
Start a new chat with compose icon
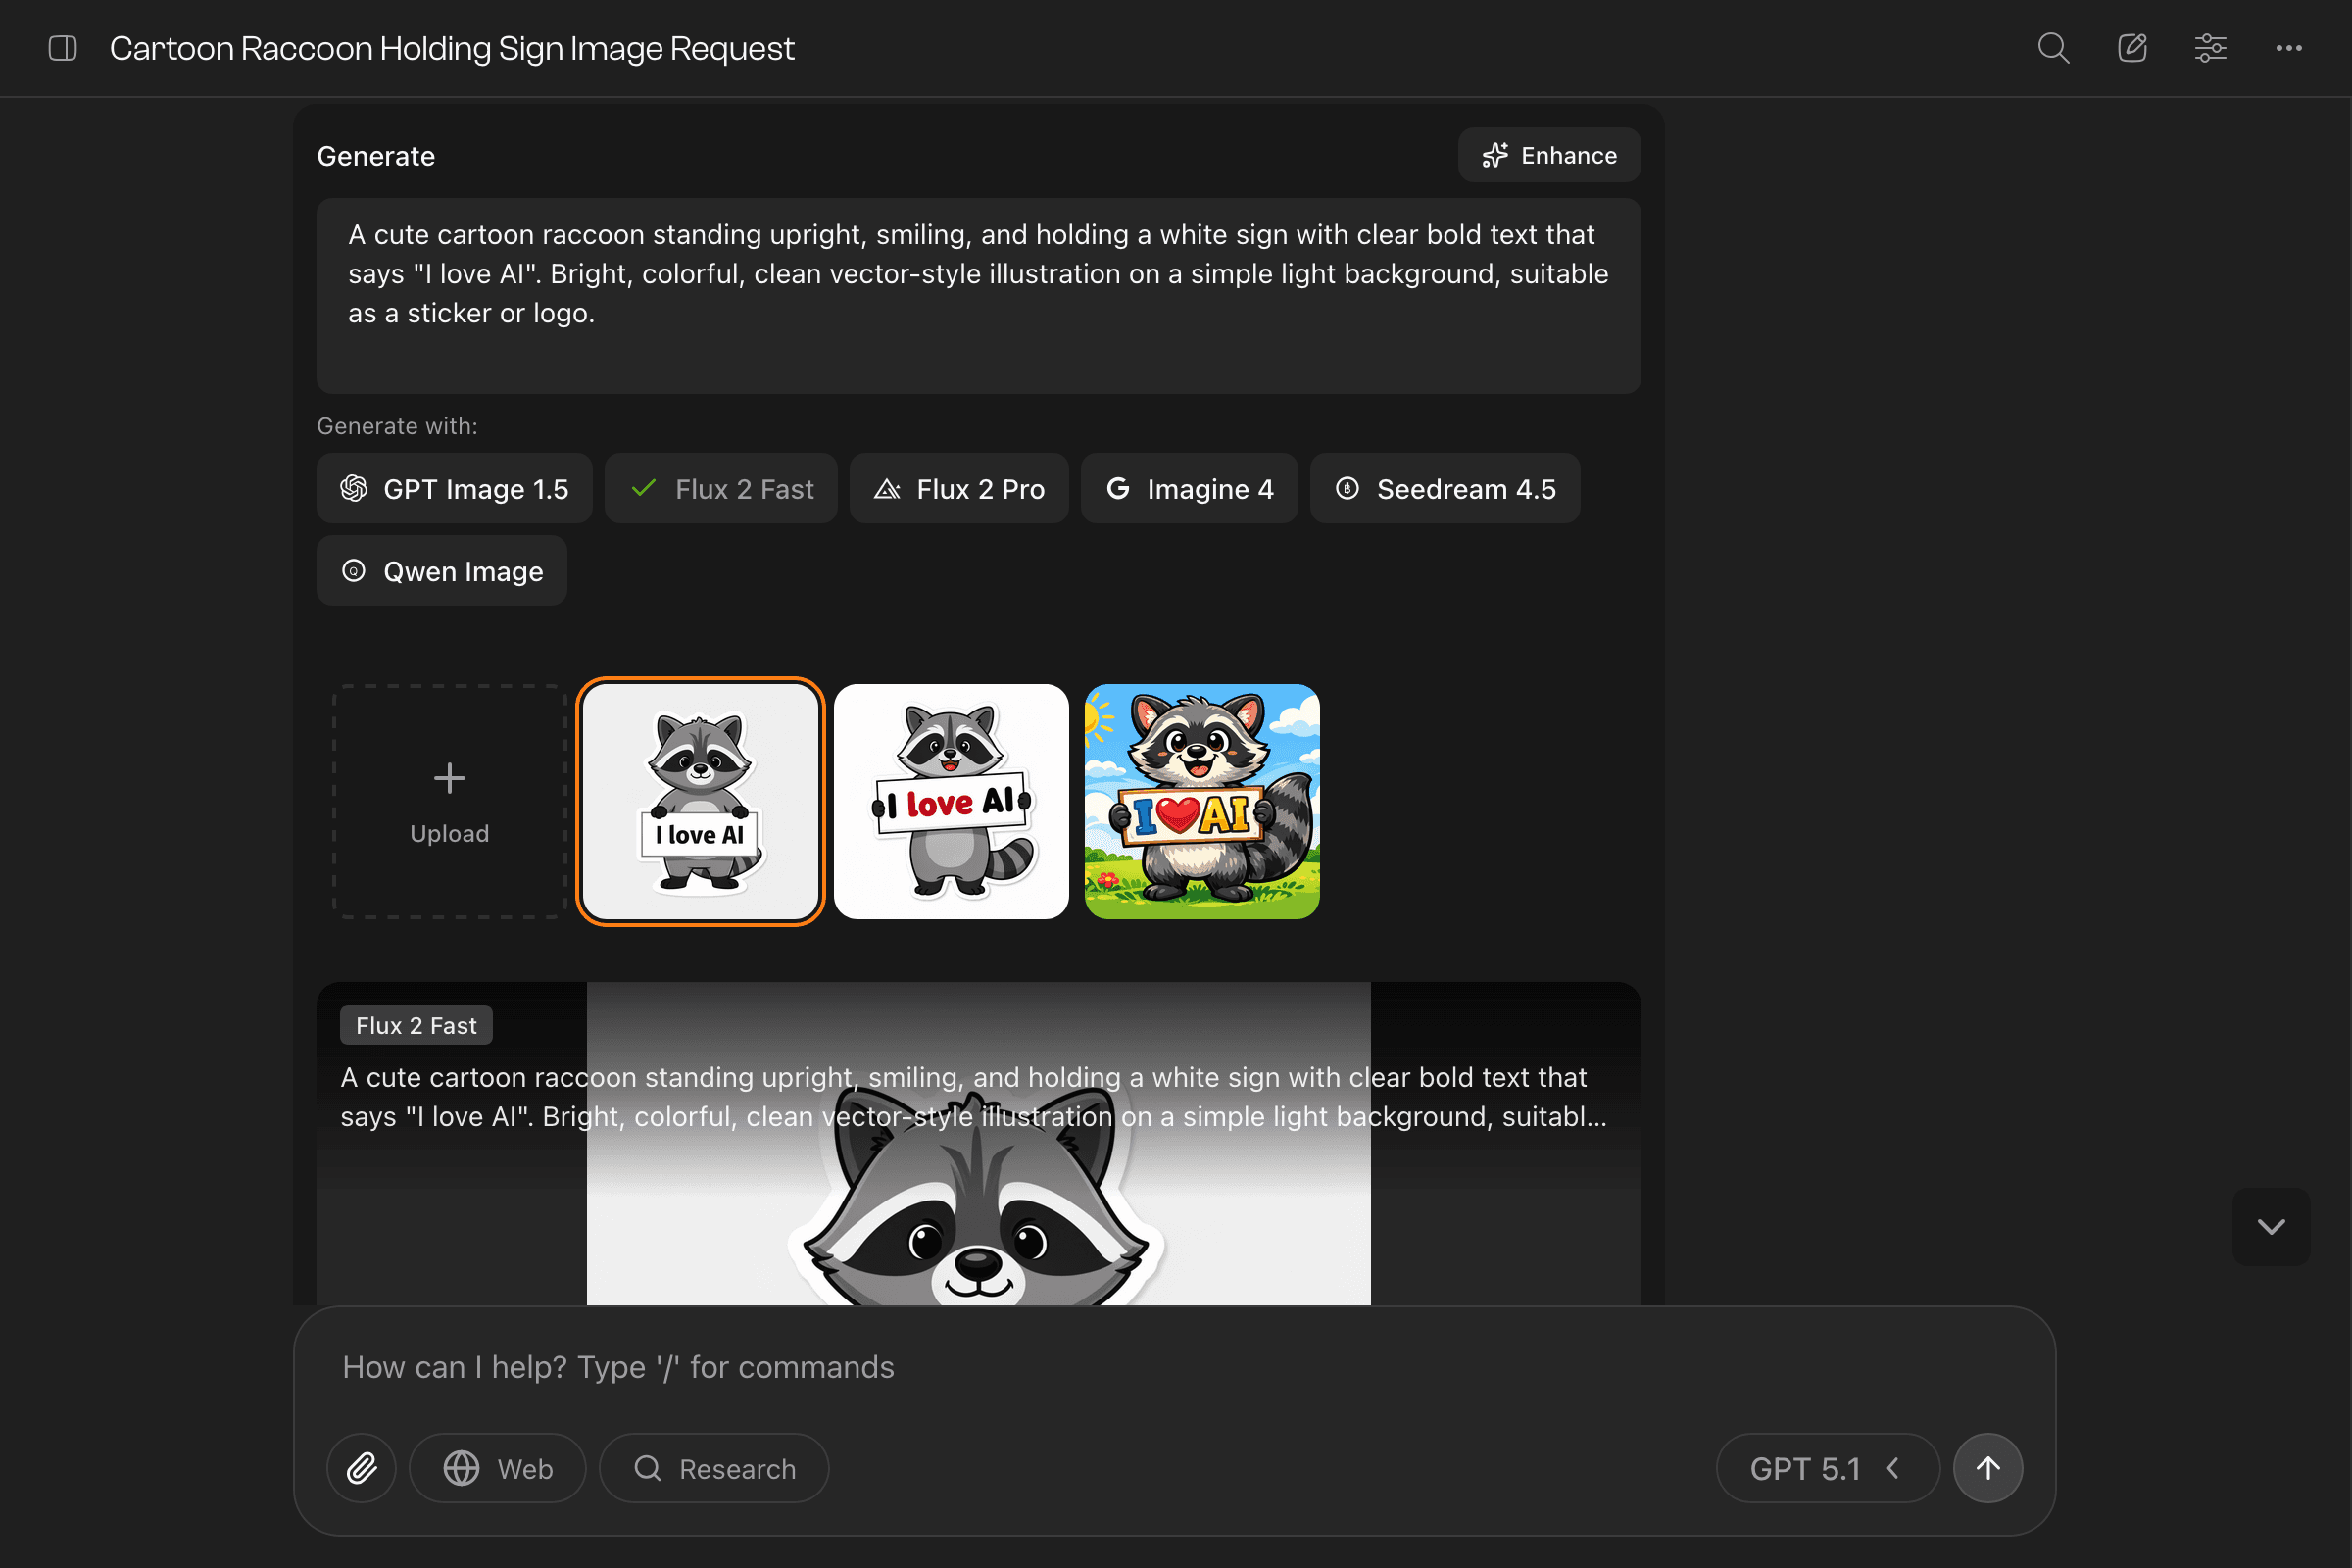(2131, 48)
